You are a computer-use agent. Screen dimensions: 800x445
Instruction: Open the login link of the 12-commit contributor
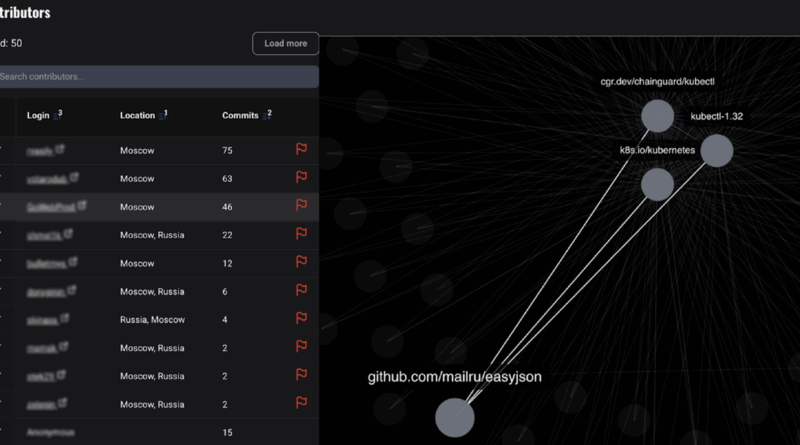point(46,264)
